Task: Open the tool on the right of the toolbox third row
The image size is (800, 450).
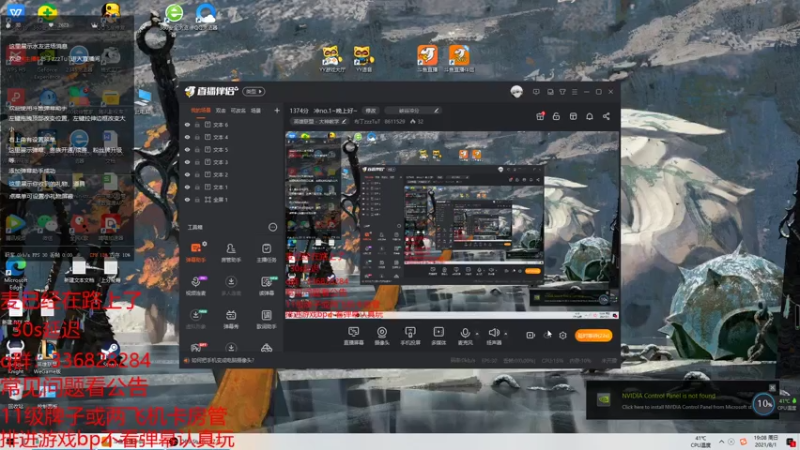Action: [x=266, y=319]
